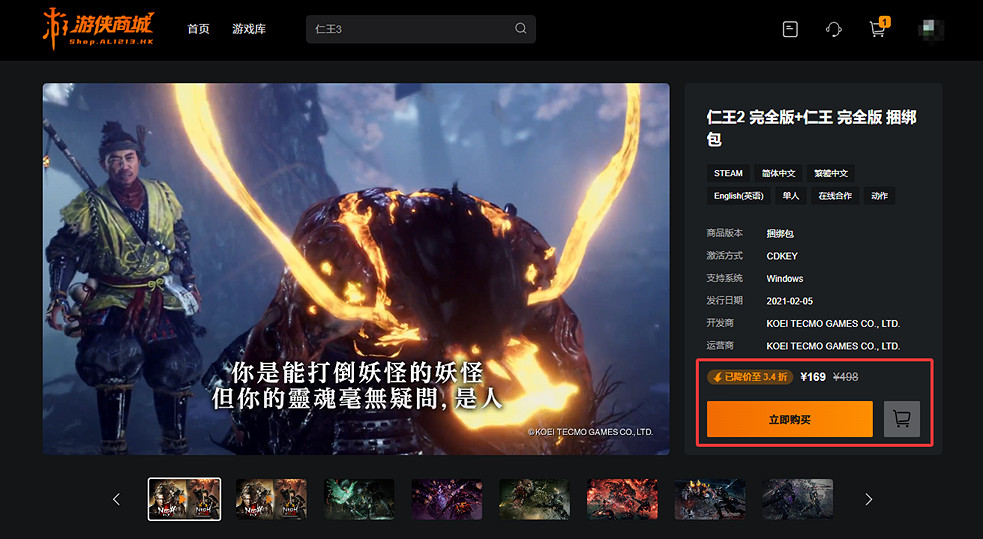Click the publisher name beside 运营商
The width and height of the screenshot is (983, 539).
[x=833, y=346]
